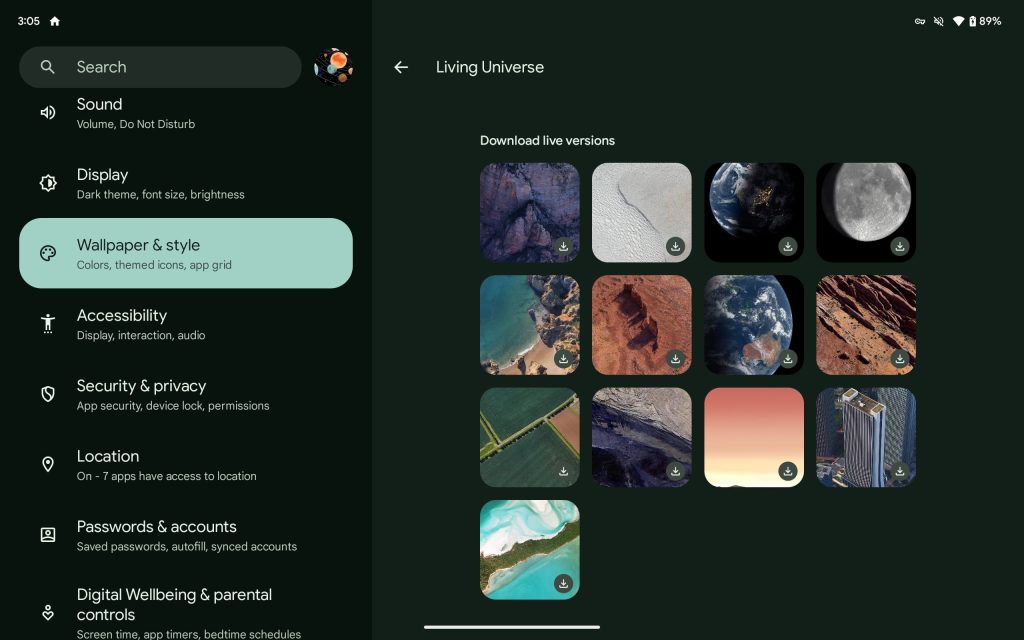Tap the home icon in status bar
The width and height of the screenshot is (1024, 640).
coord(54,21)
